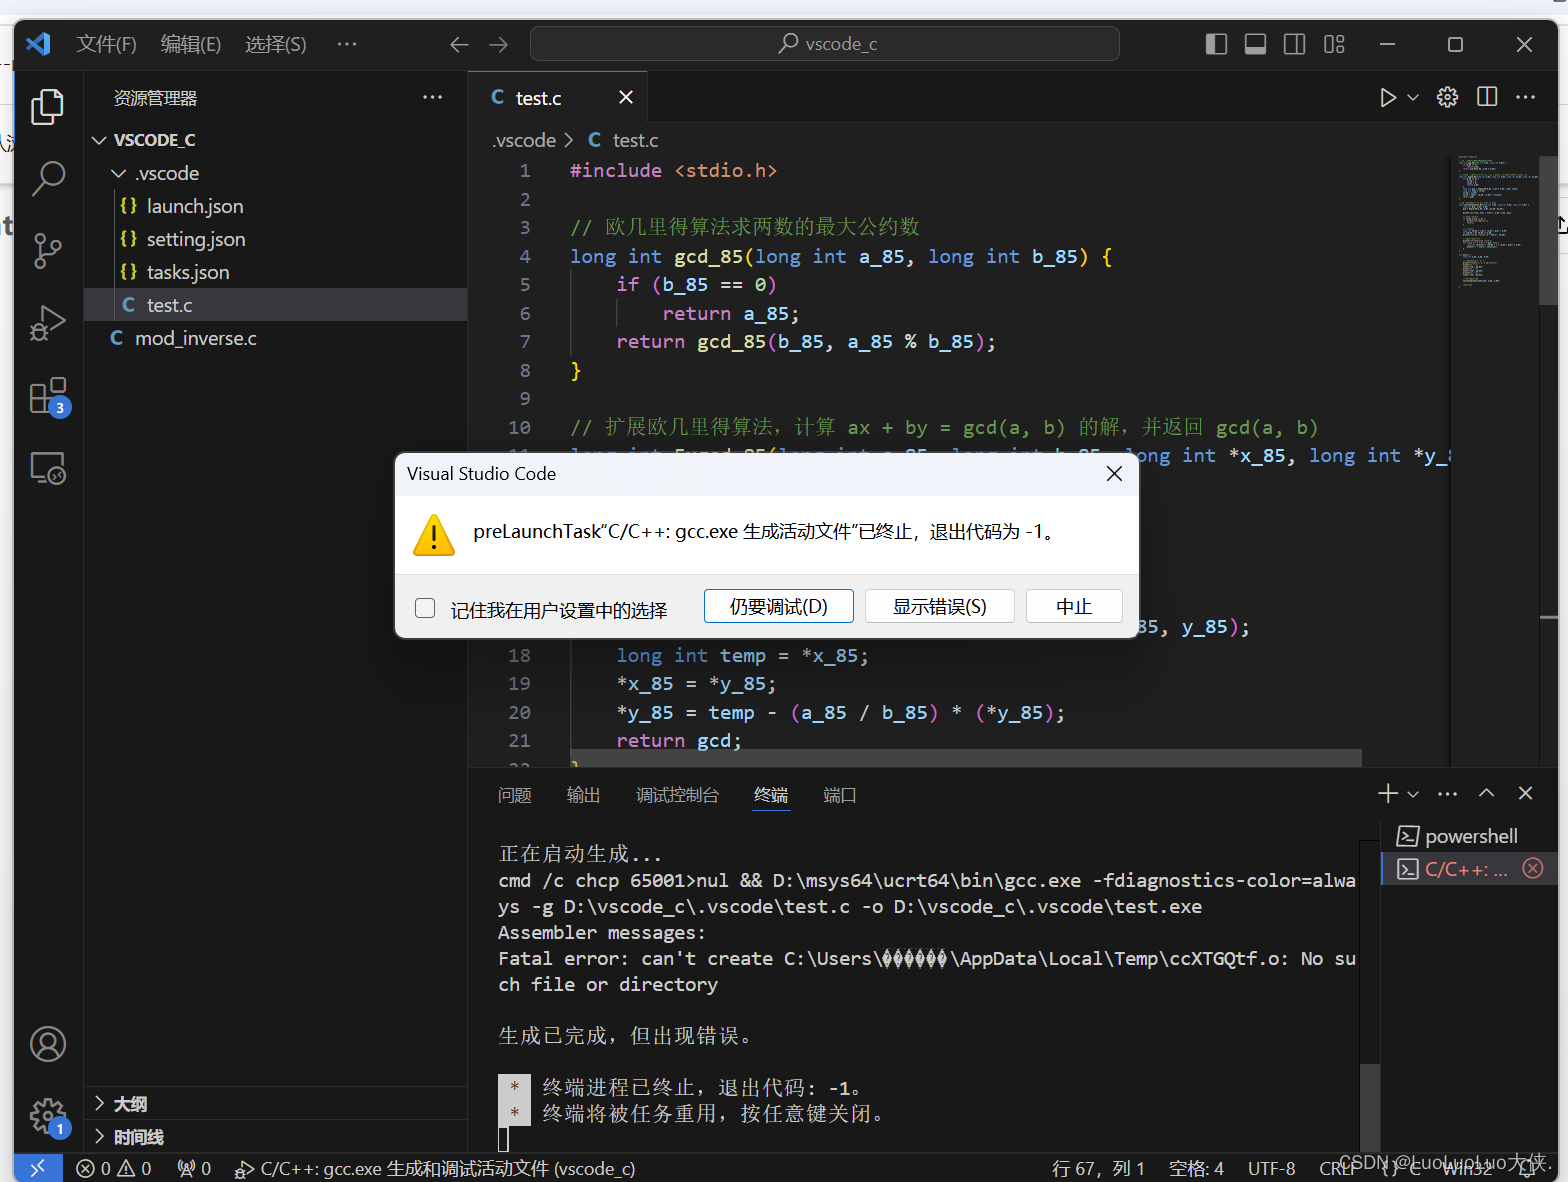The image size is (1568, 1182).
Task: Maximize the panel with the up chevron
Action: click(x=1487, y=793)
